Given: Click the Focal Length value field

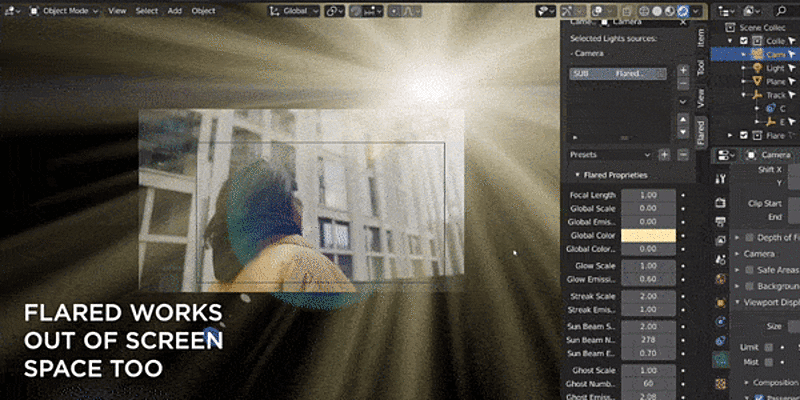Looking at the screenshot, I should click(x=648, y=195).
